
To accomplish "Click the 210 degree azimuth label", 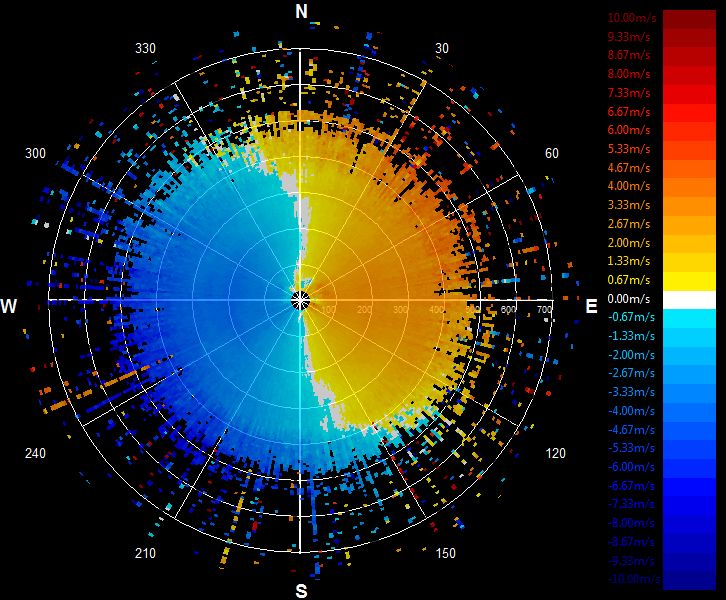I will (x=145, y=553).
